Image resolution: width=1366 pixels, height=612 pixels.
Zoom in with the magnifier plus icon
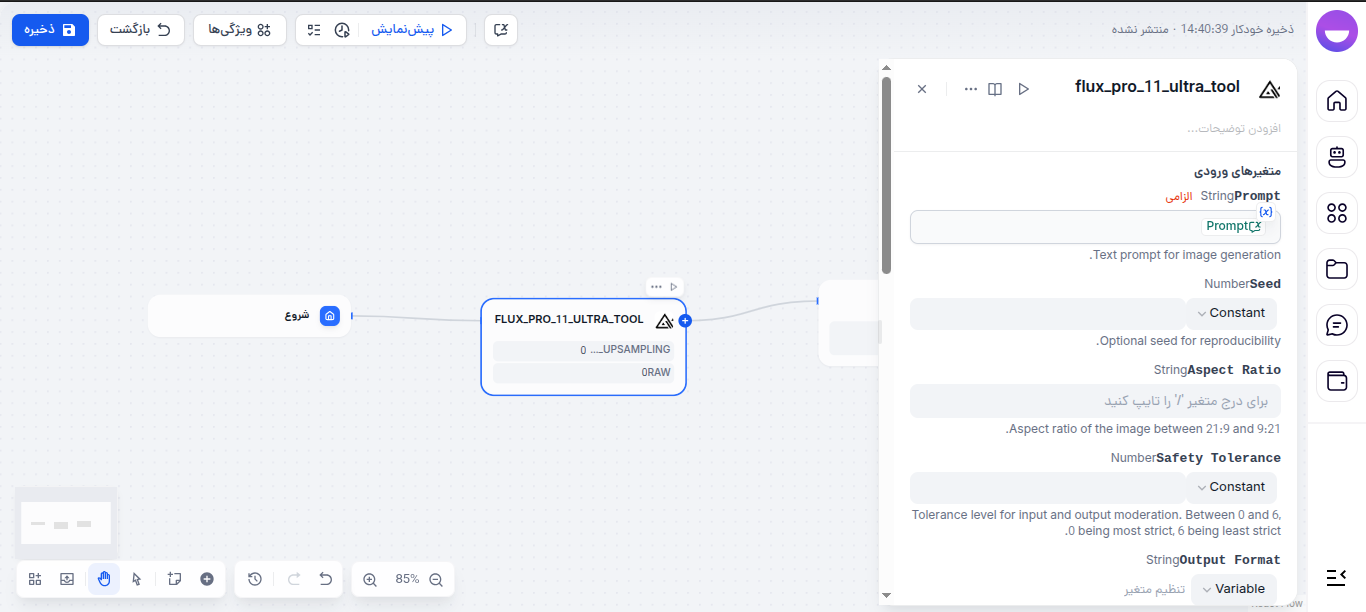pyautogui.click(x=369, y=579)
